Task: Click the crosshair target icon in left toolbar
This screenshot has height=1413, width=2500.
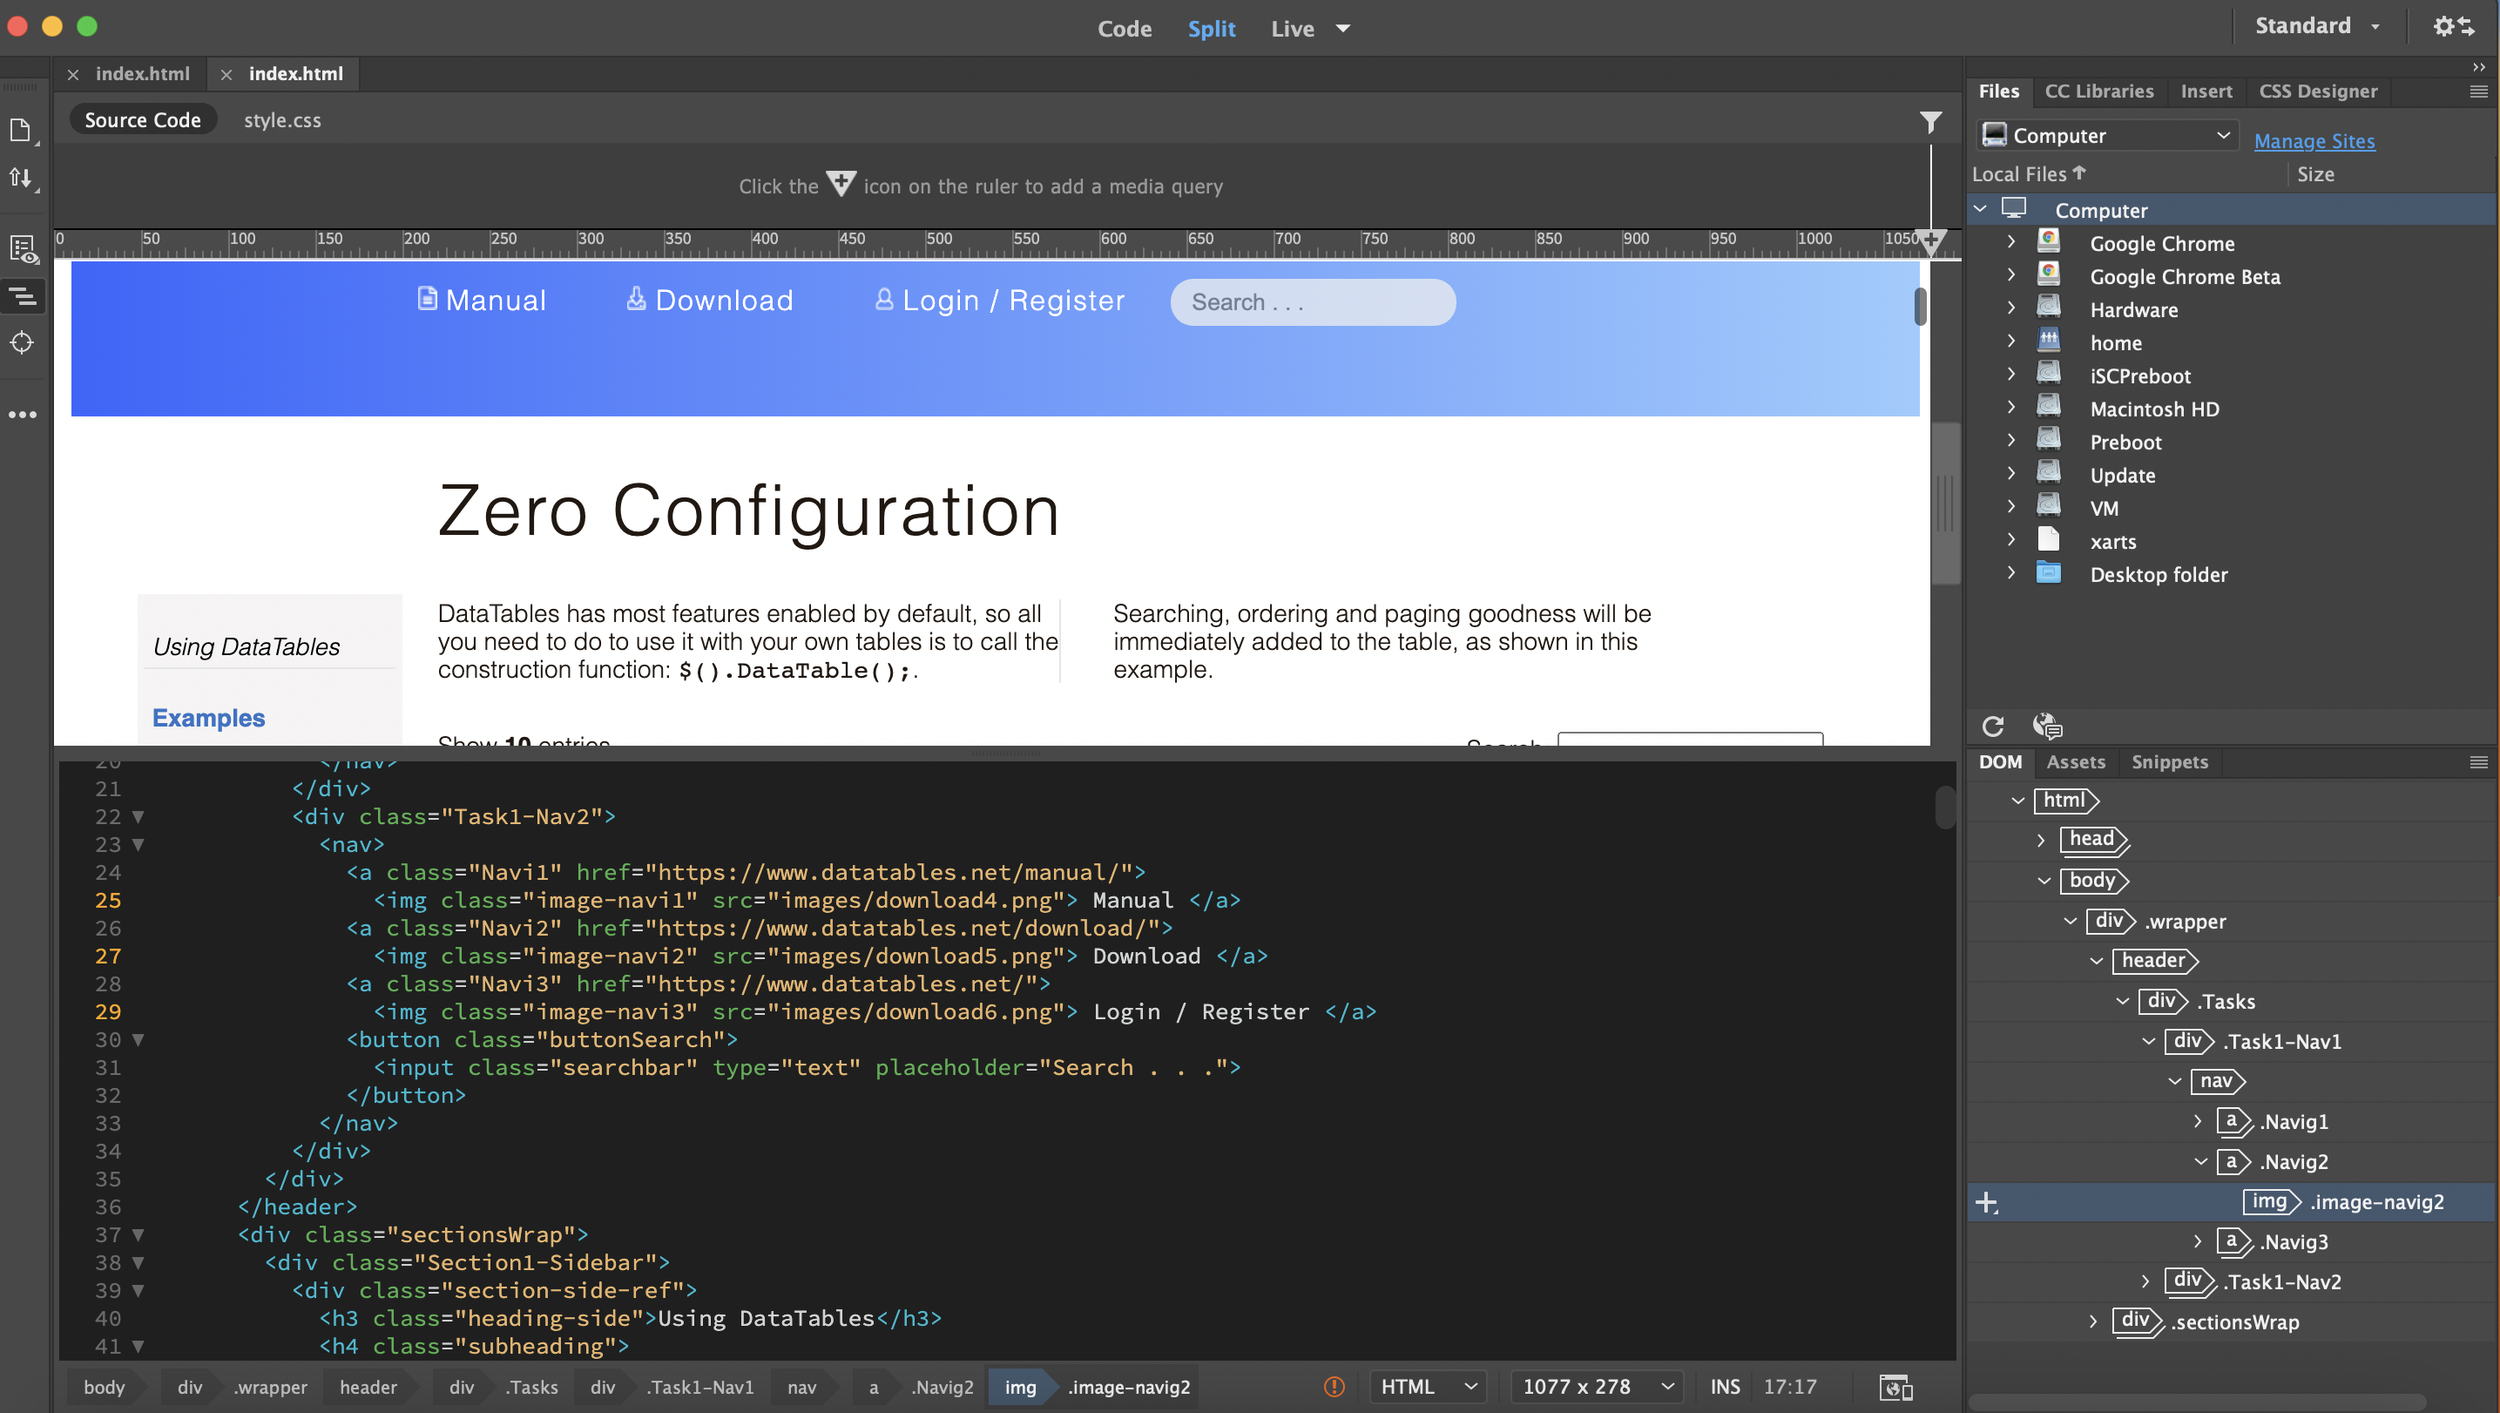Action: [22, 343]
